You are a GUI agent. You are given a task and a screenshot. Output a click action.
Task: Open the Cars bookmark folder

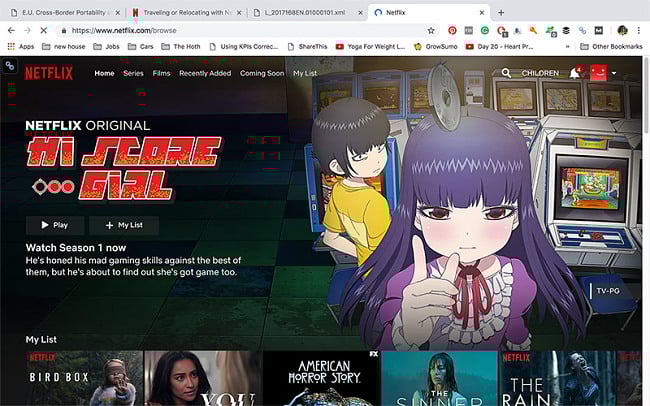[141, 46]
